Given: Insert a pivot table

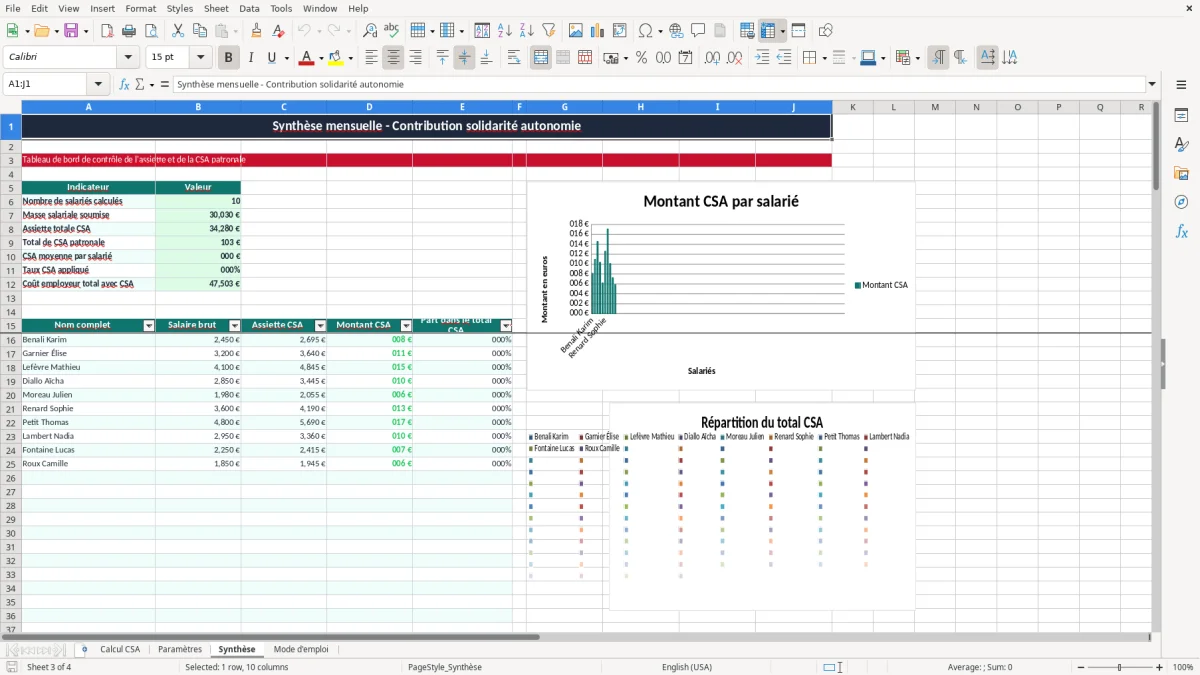Looking at the screenshot, I should tap(620, 31).
